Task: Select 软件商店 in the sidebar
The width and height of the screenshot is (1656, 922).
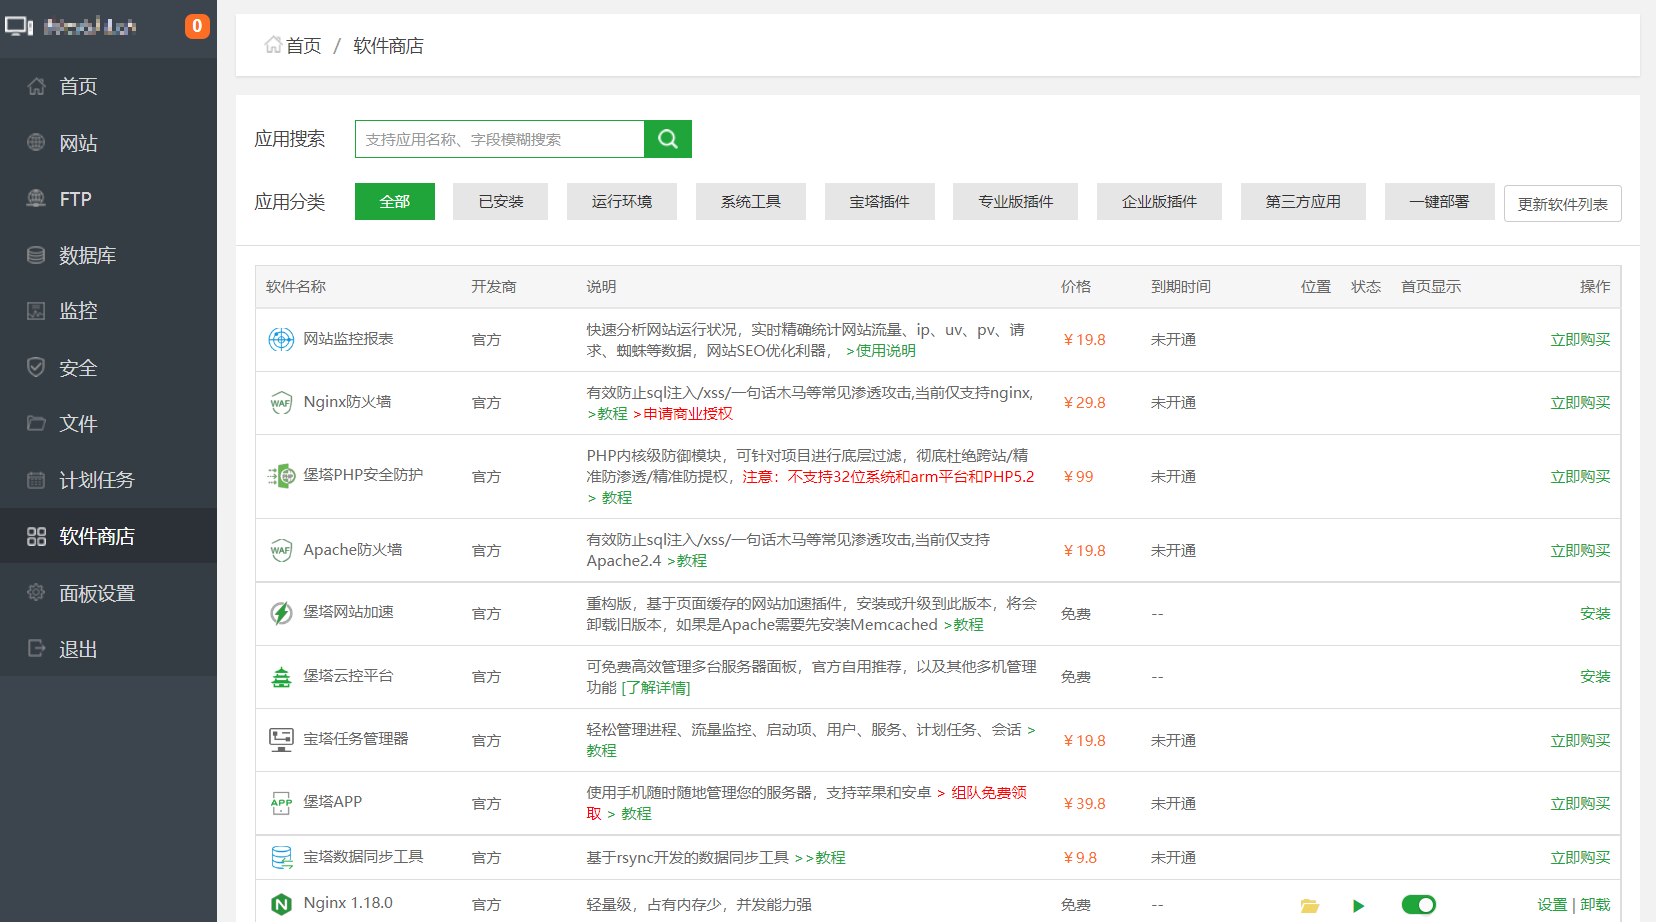Action: [x=108, y=536]
